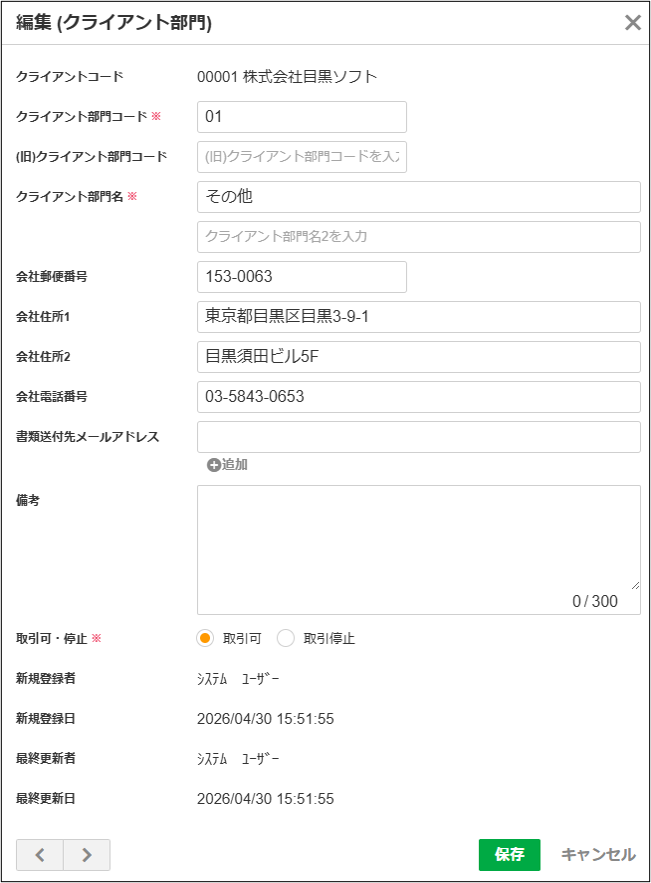
Task: Go to previous record arrow
Action: pos(40,855)
